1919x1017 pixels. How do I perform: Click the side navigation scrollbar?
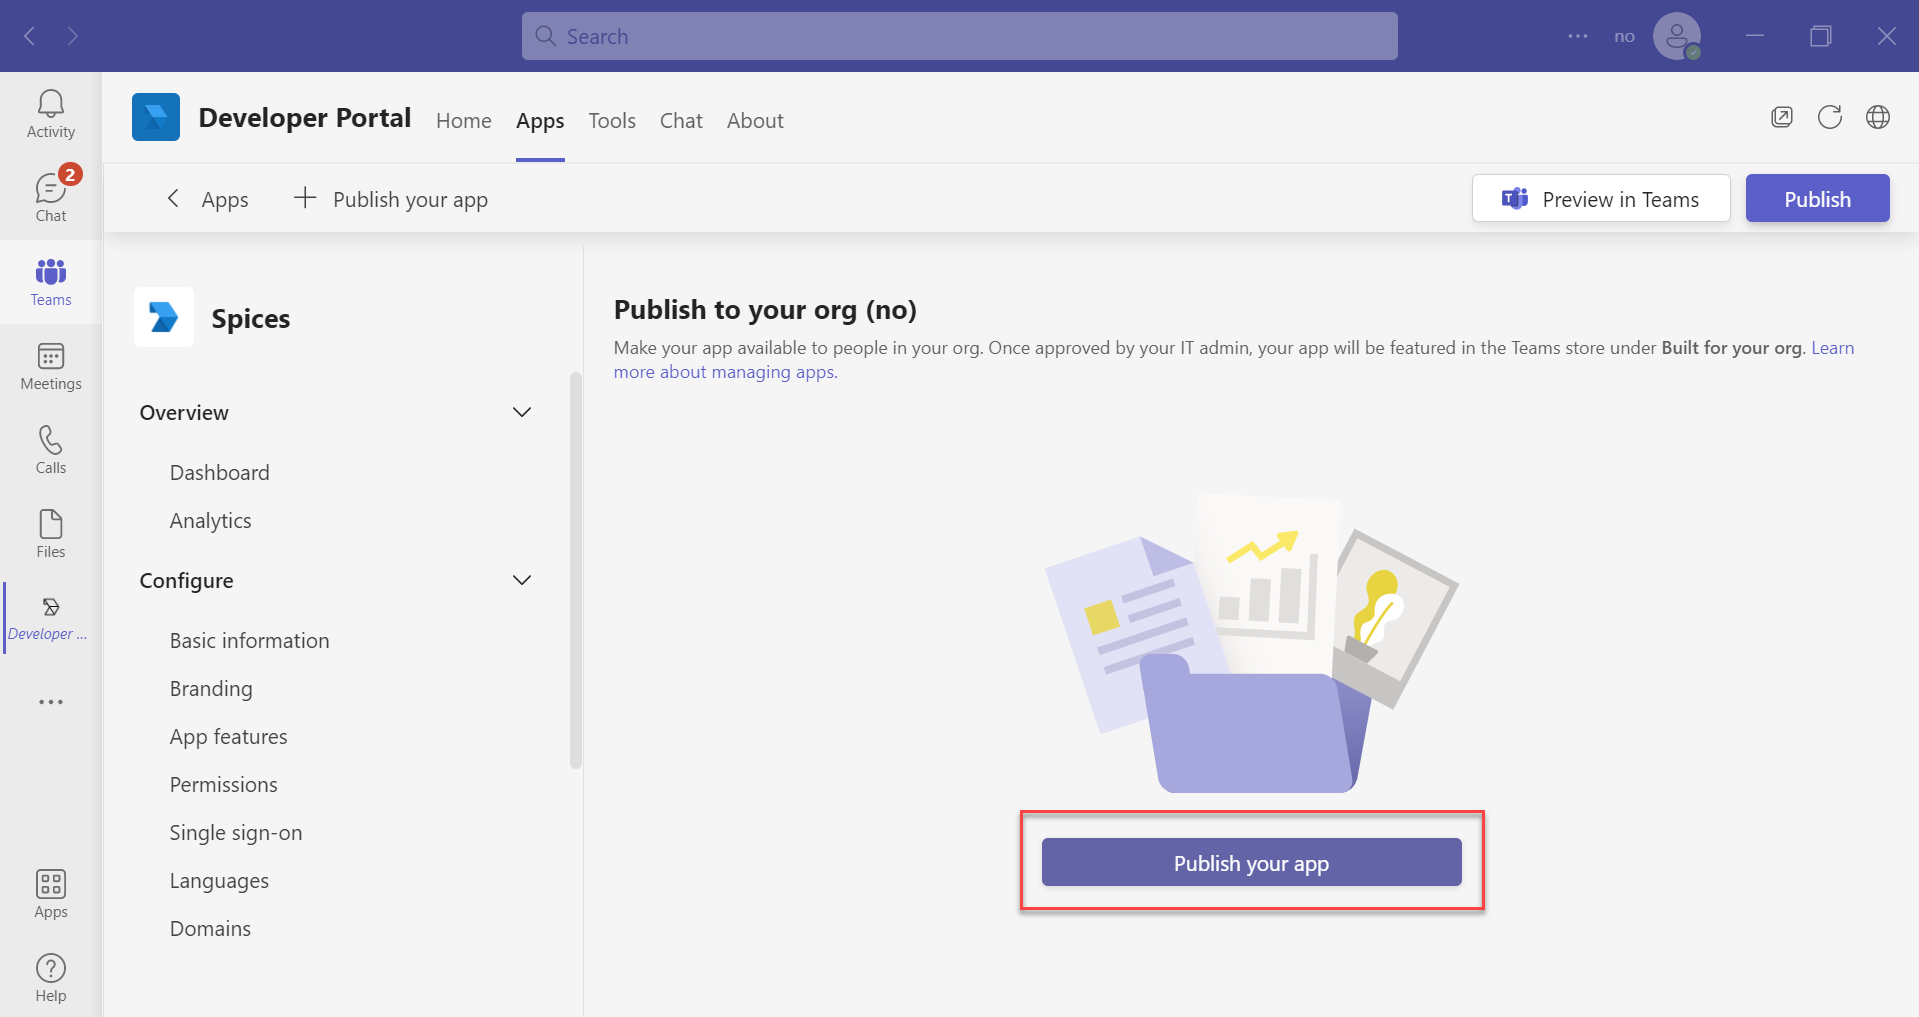576,570
